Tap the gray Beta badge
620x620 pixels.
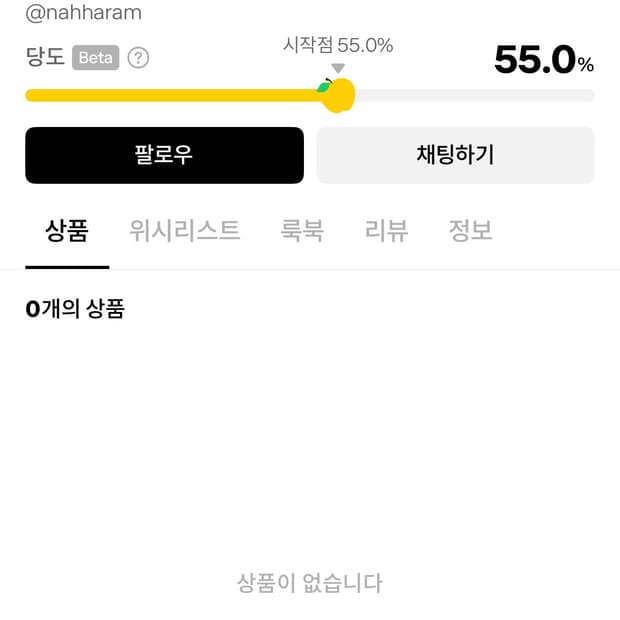point(96,58)
